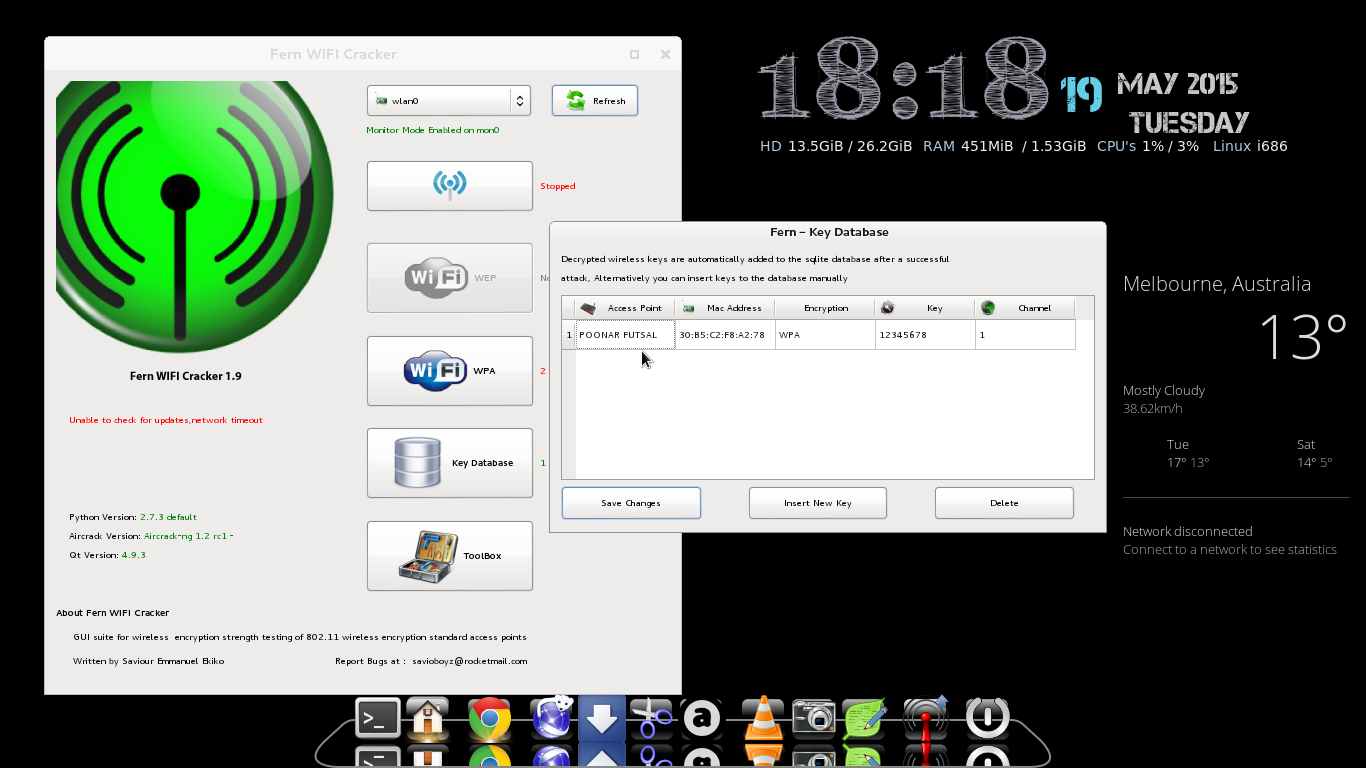Image resolution: width=1366 pixels, height=768 pixels.
Task: Click the Python Version 2.7.3 text
Action: coord(133,517)
